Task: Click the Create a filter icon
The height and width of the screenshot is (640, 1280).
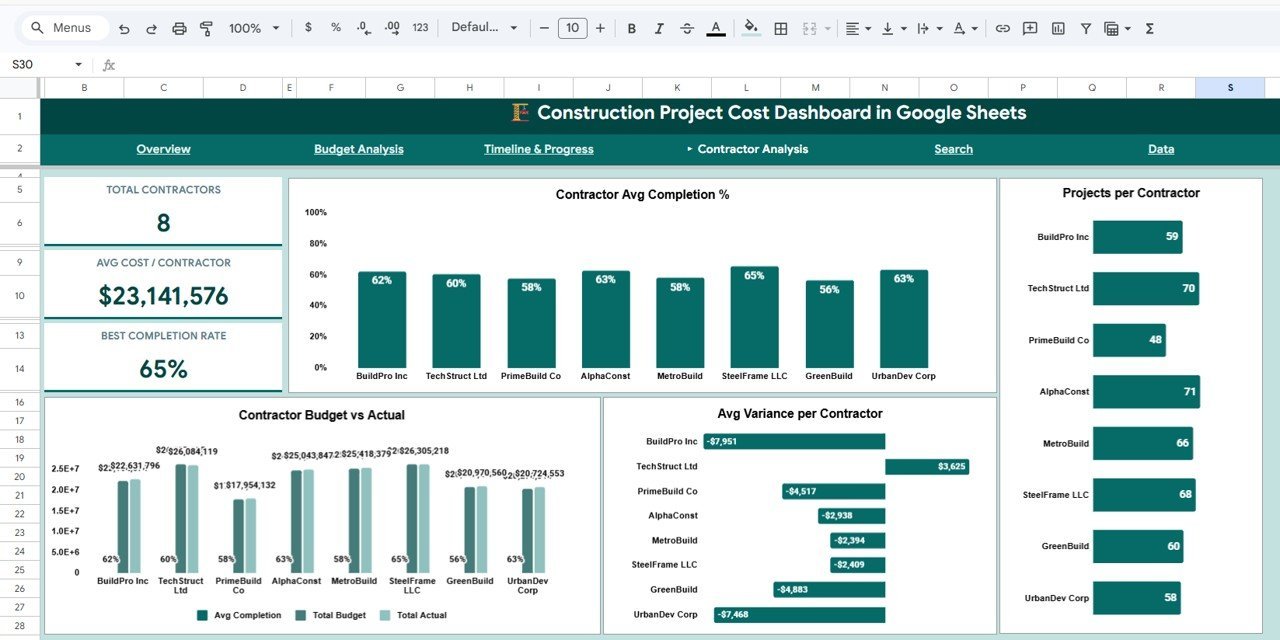Action: tap(1085, 27)
